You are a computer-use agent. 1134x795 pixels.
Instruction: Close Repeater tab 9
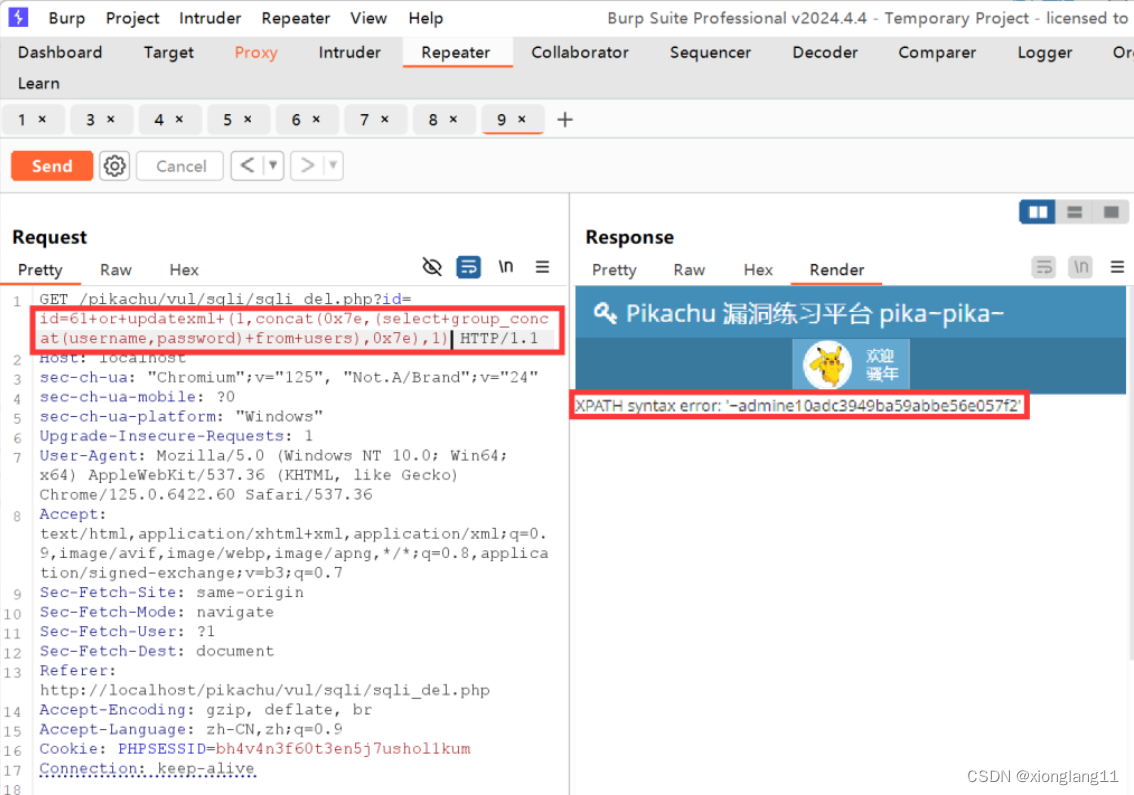(x=521, y=119)
